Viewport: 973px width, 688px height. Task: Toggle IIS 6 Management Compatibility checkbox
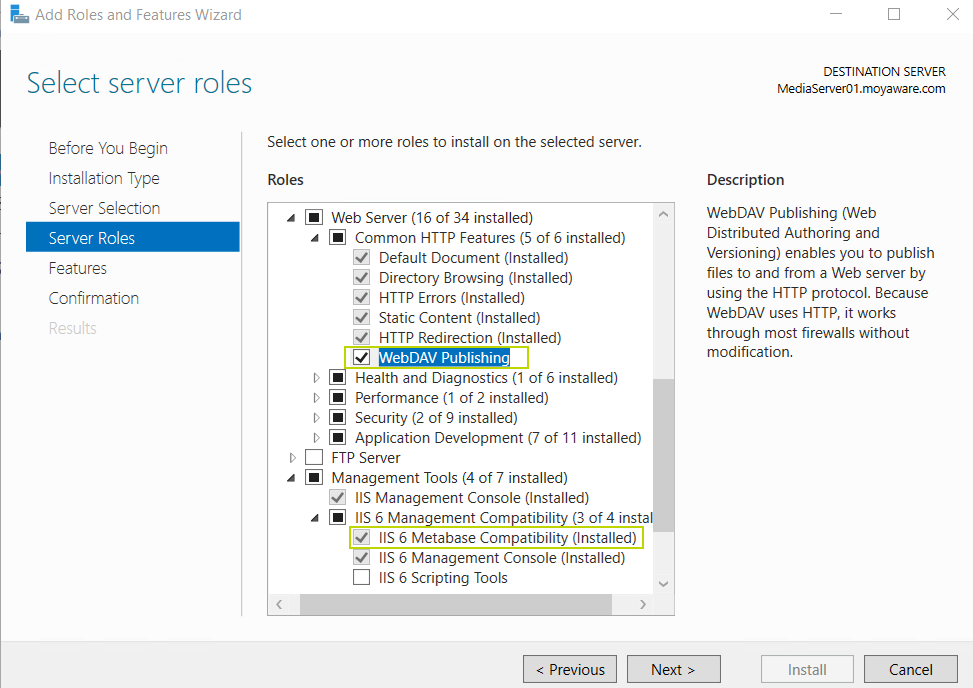pos(338,517)
